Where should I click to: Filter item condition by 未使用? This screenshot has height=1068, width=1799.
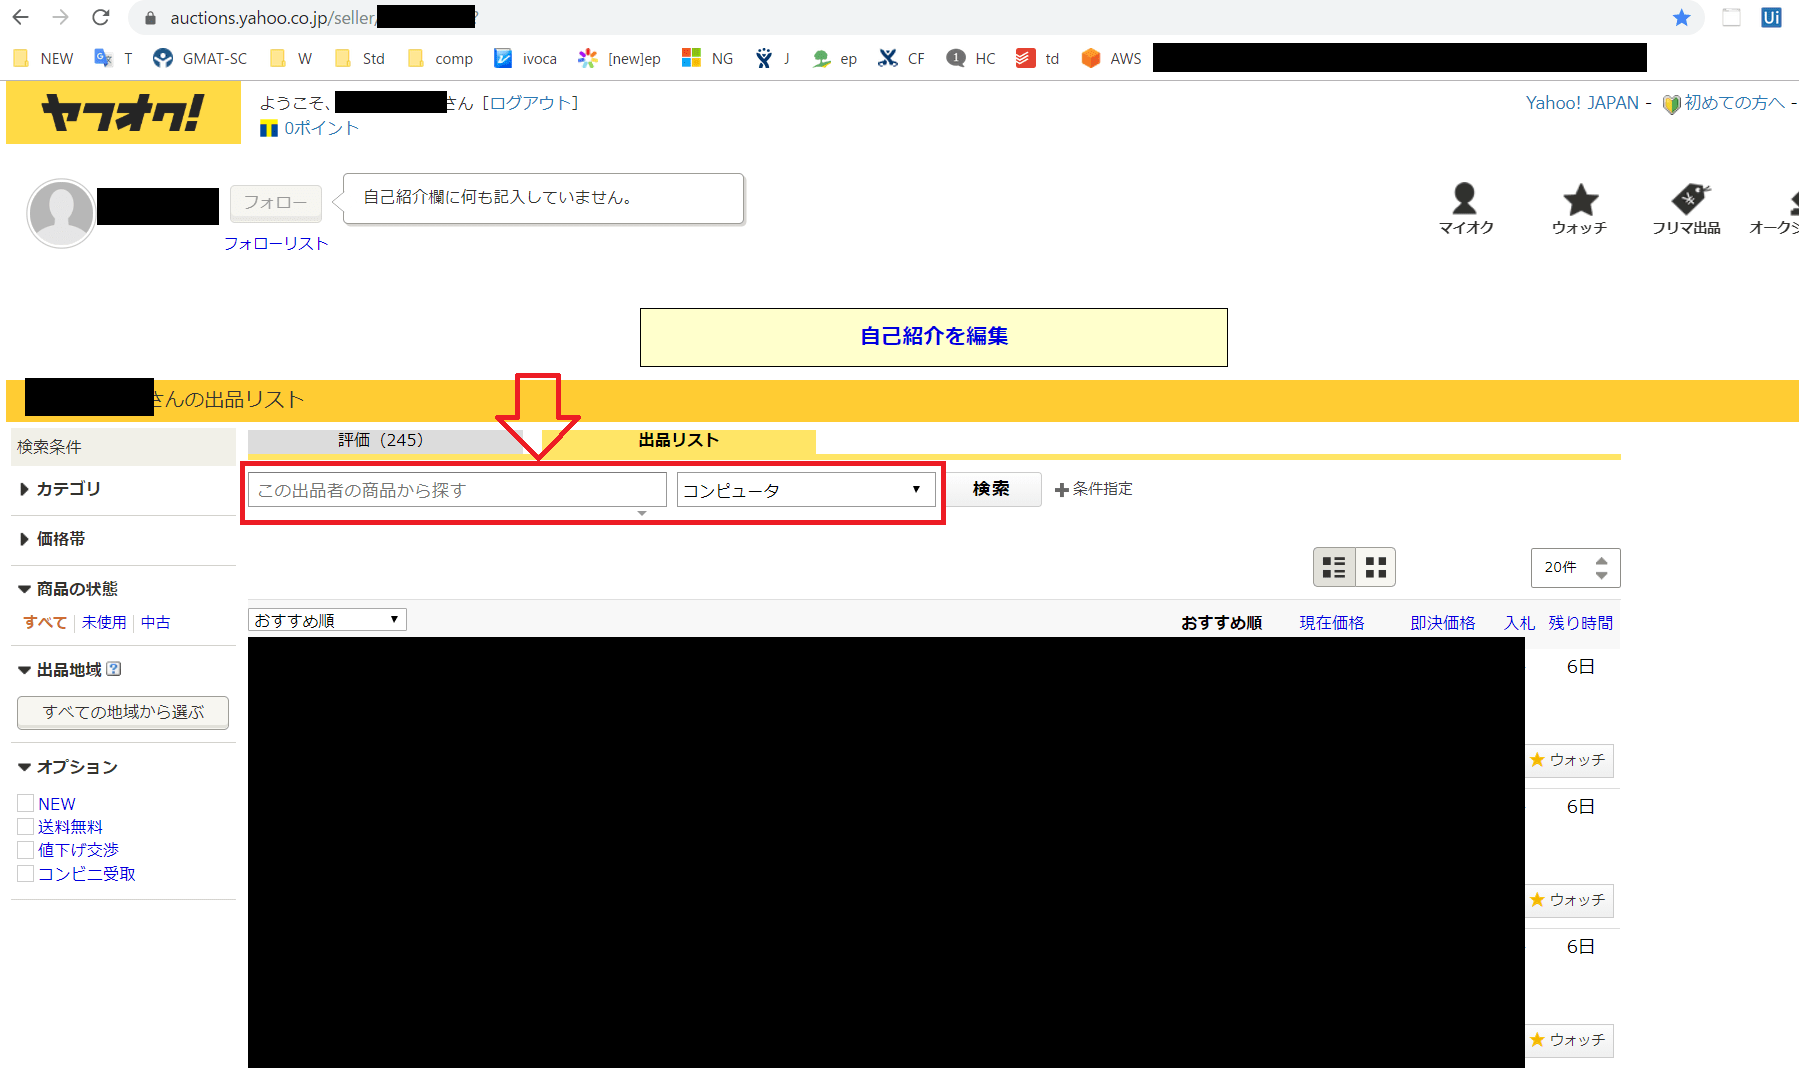(104, 622)
